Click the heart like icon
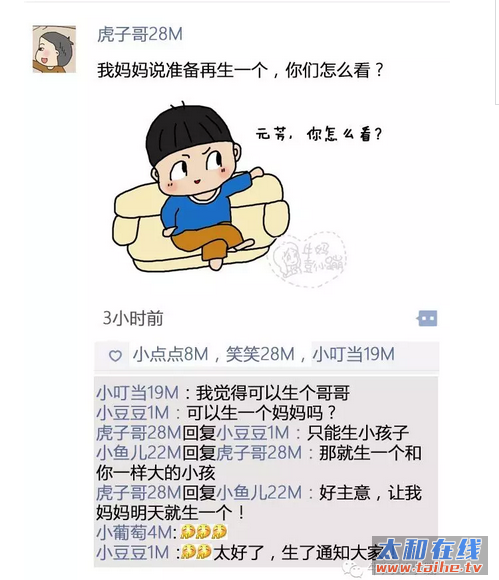Viewport: 499px width, 580px height. point(115,355)
